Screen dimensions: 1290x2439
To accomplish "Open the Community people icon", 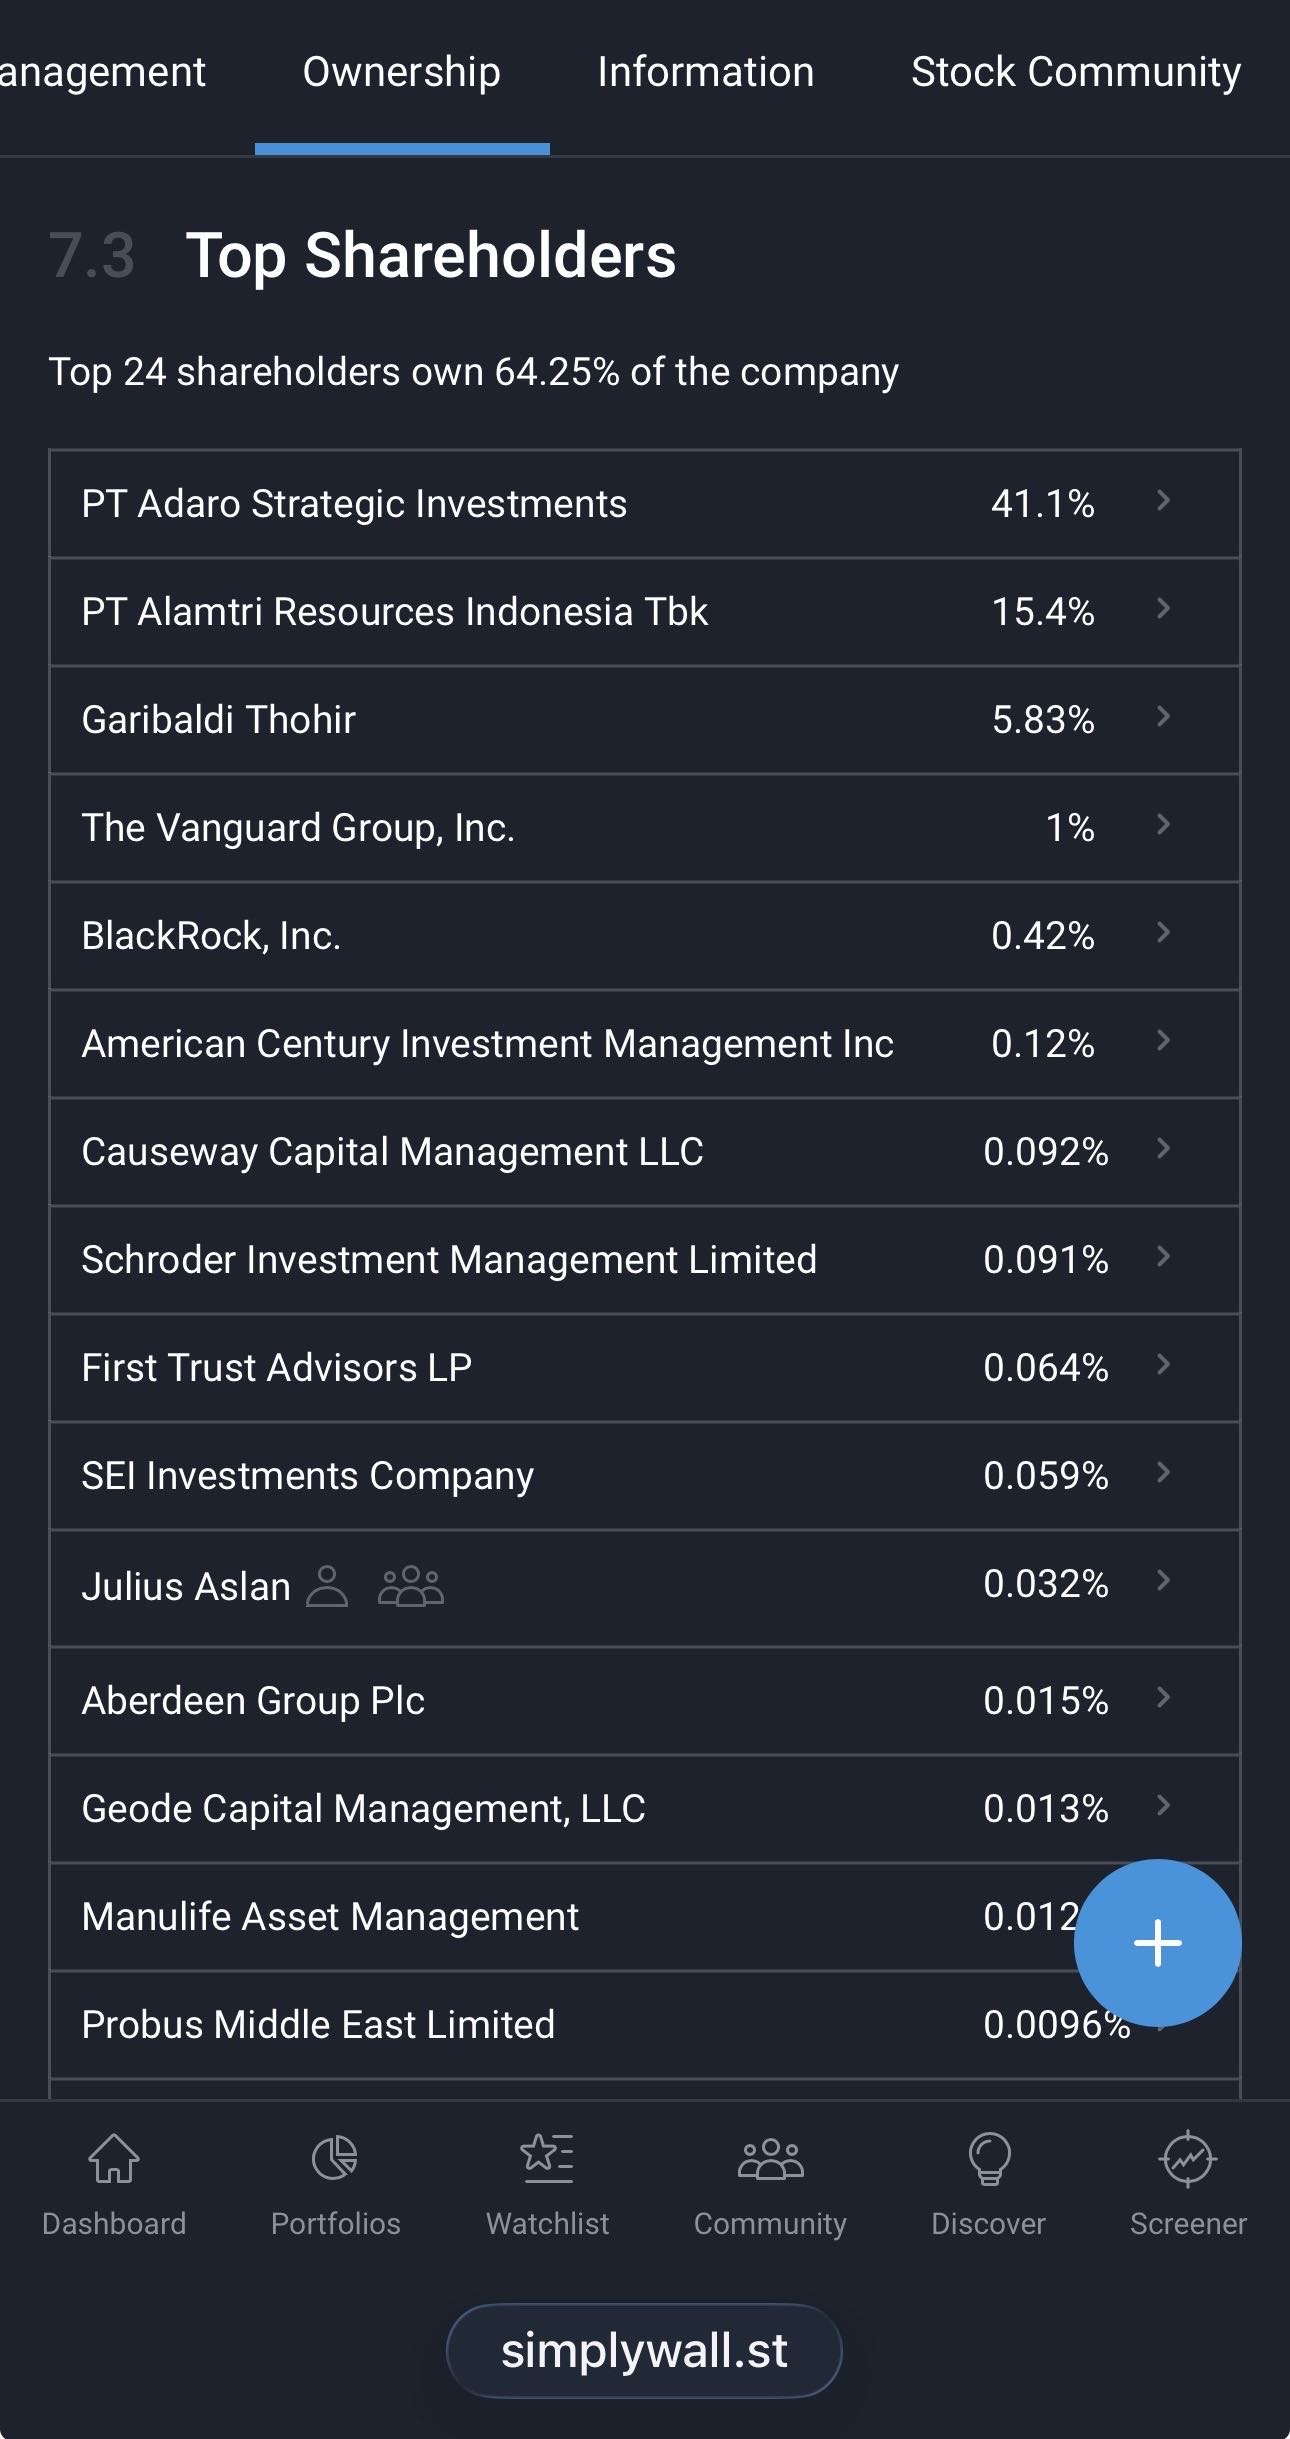I will [x=770, y=2157].
